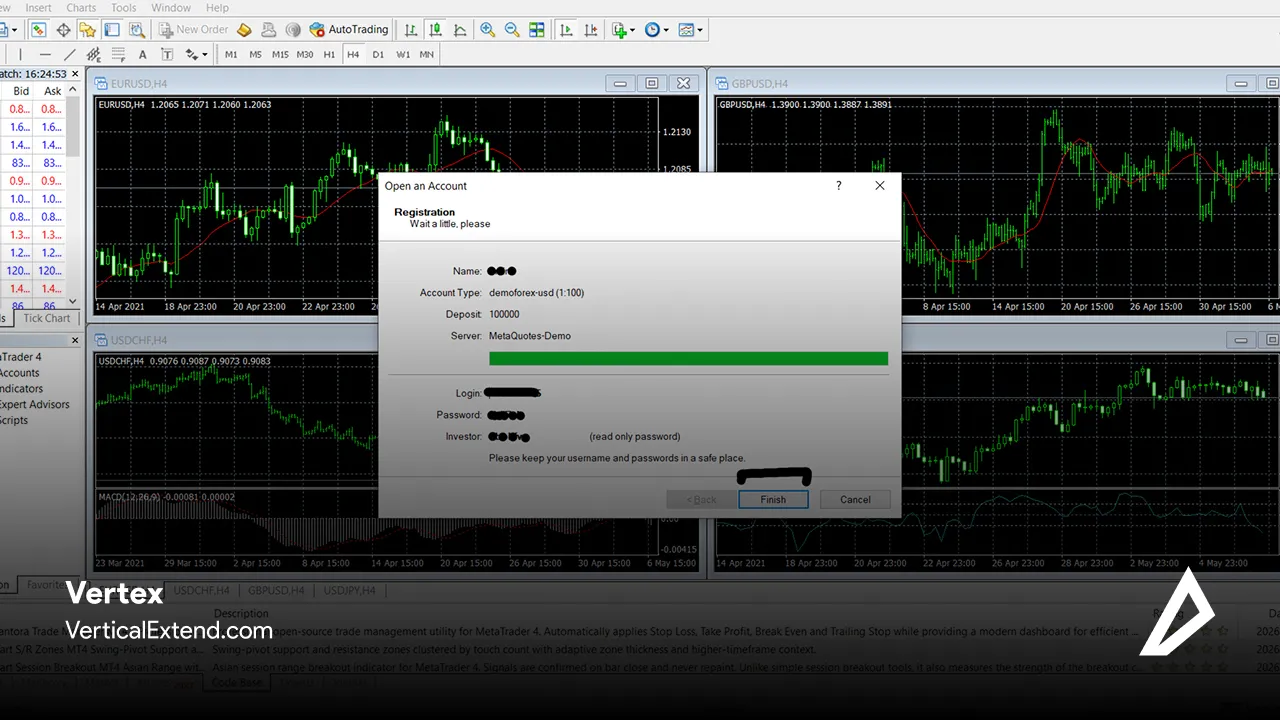Select Scripts in the Navigator tree

[14, 421]
